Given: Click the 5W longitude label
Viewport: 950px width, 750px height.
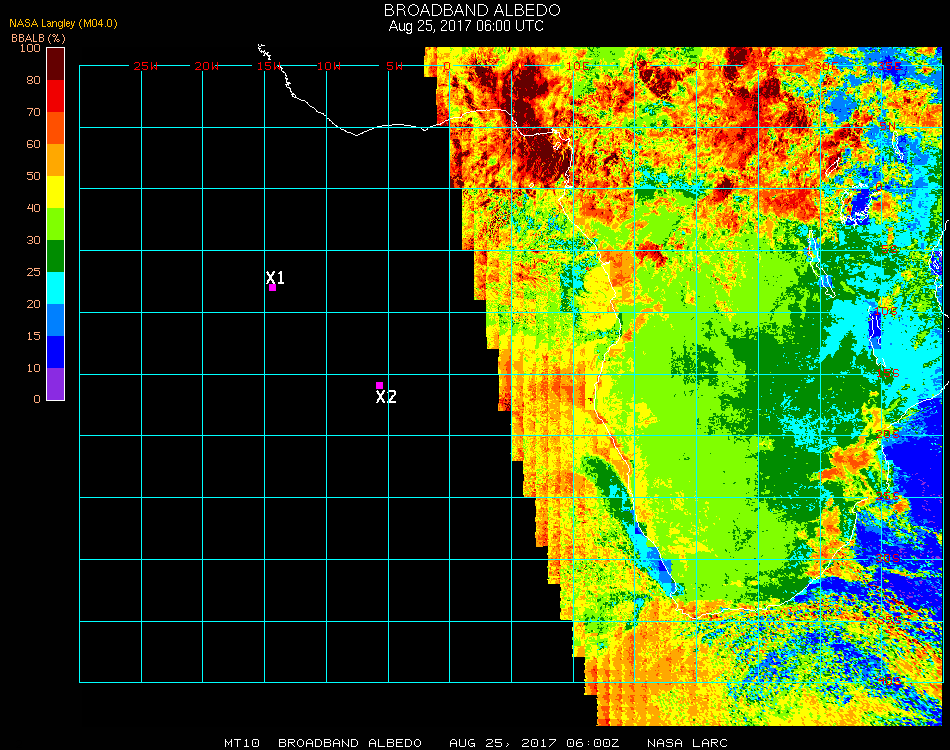Looking at the screenshot, I should (x=394, y=66).
